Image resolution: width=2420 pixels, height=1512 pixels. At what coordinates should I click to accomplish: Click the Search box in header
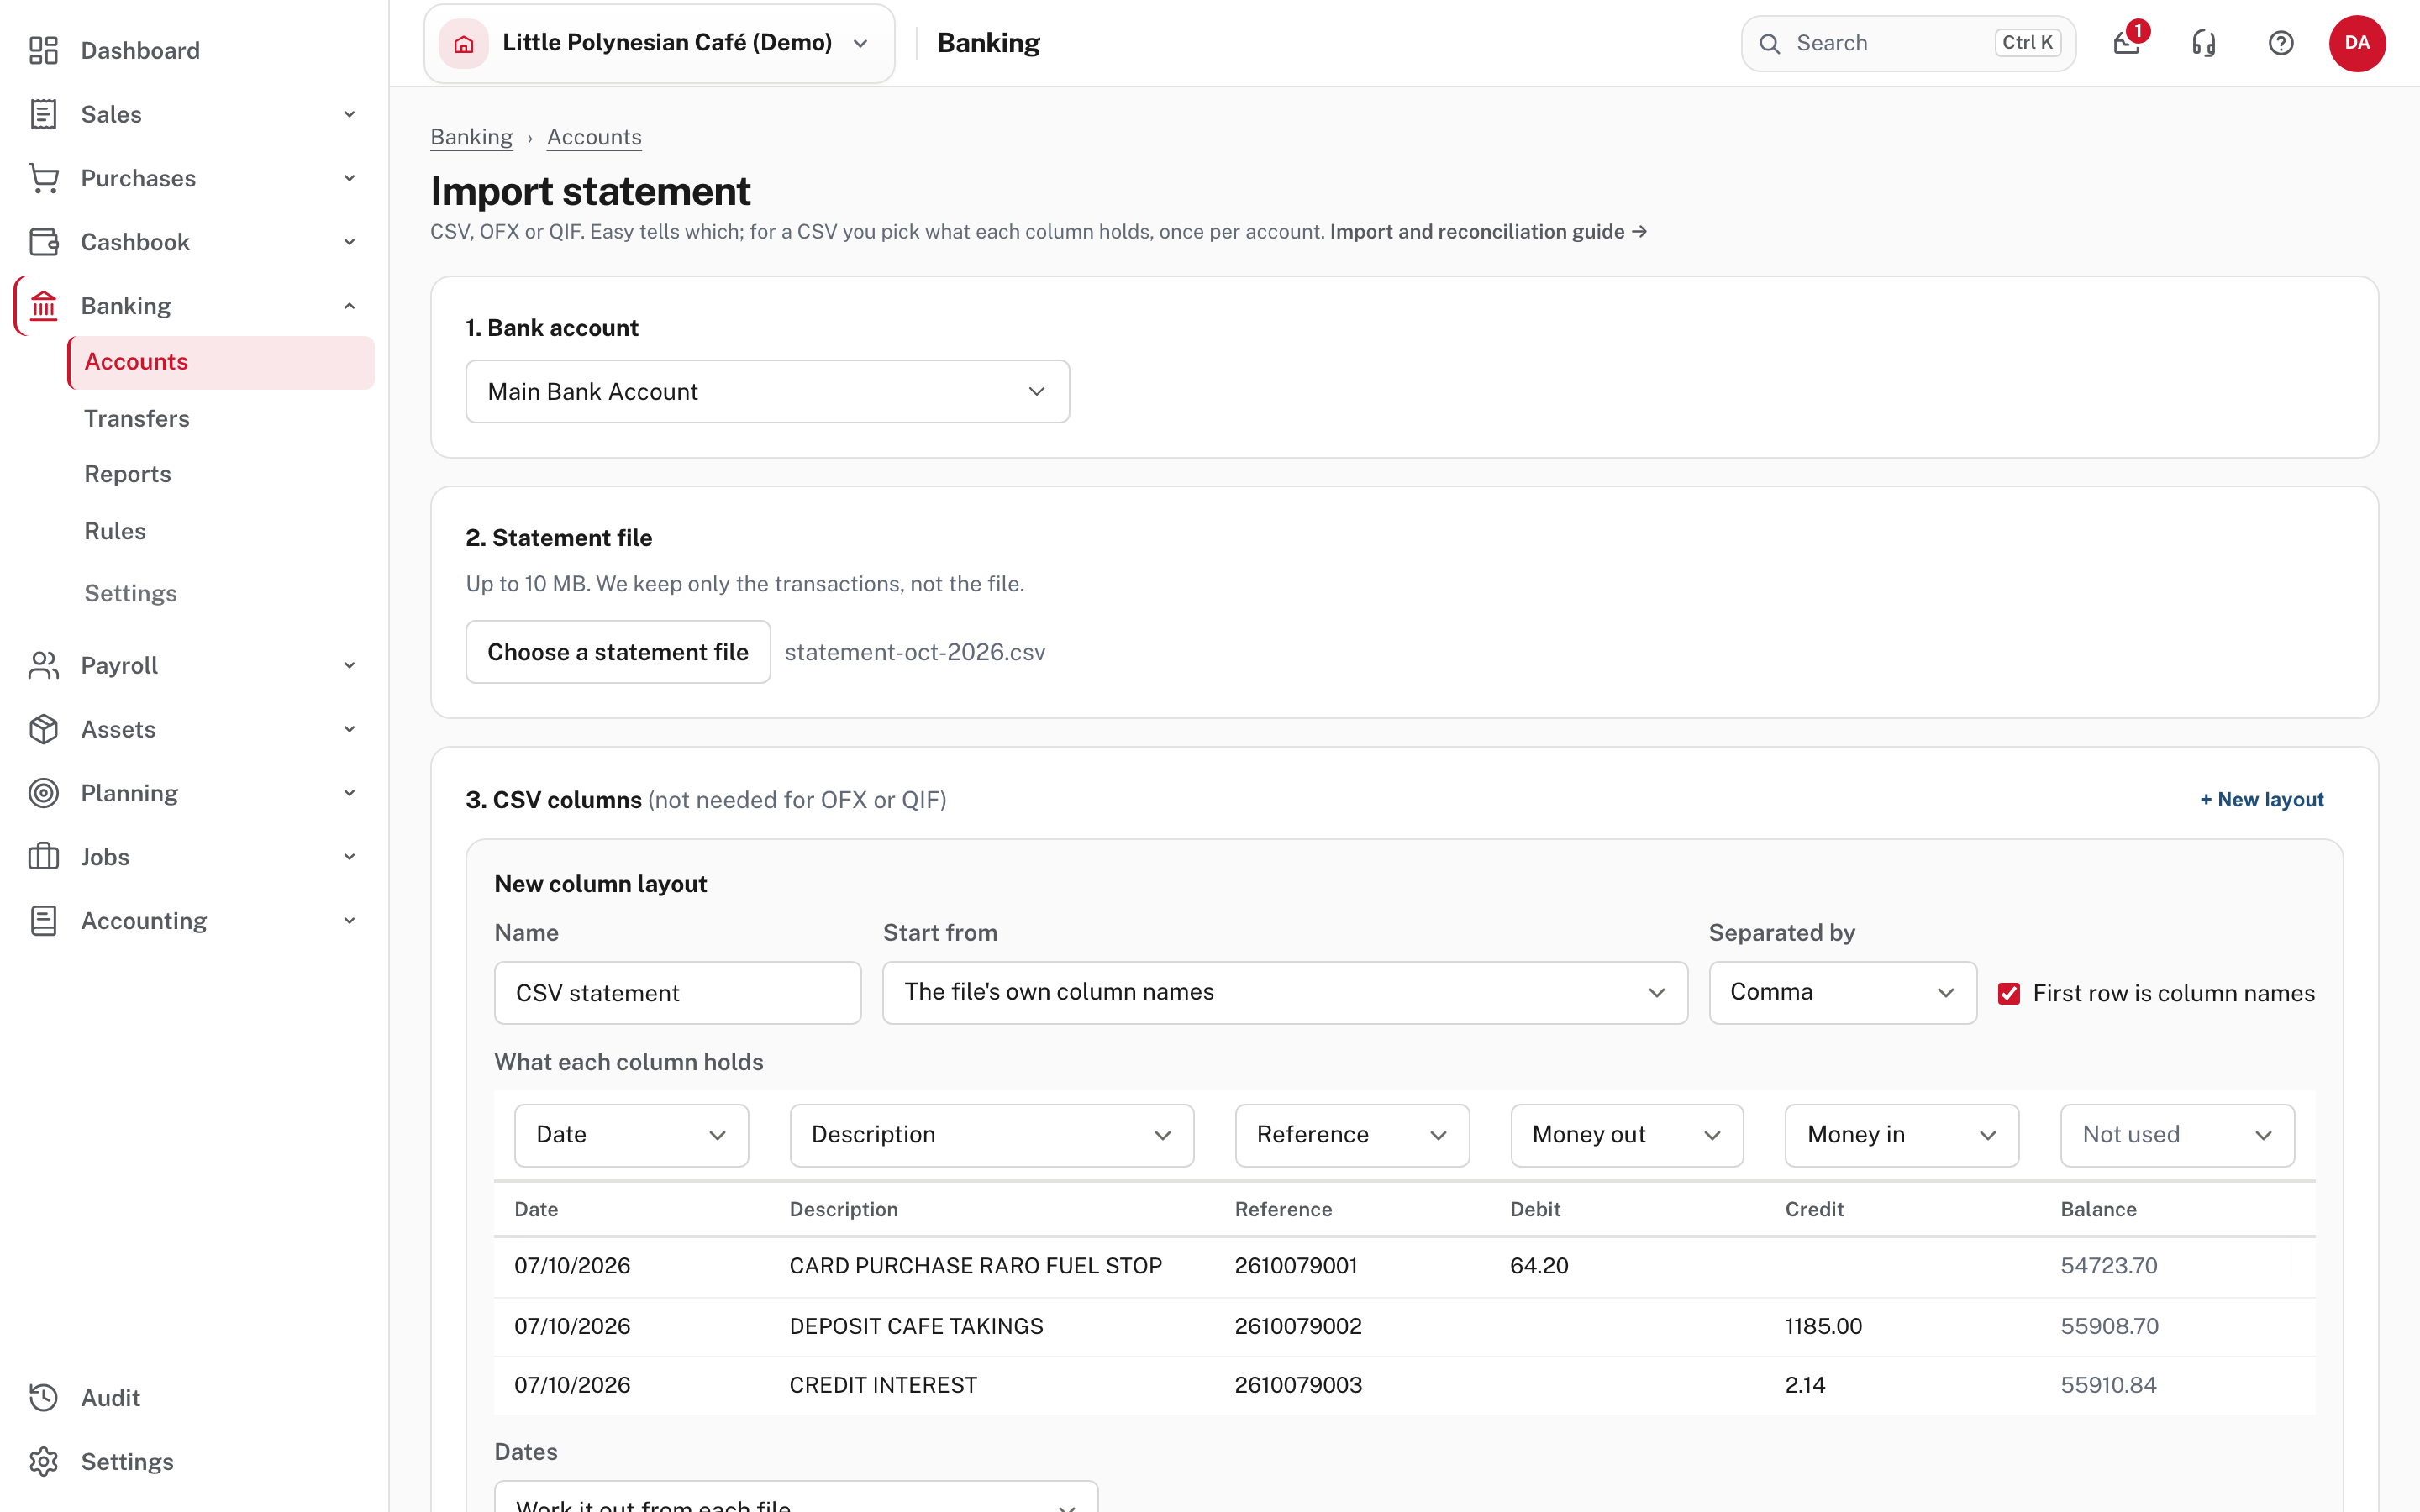(1908, 43)
